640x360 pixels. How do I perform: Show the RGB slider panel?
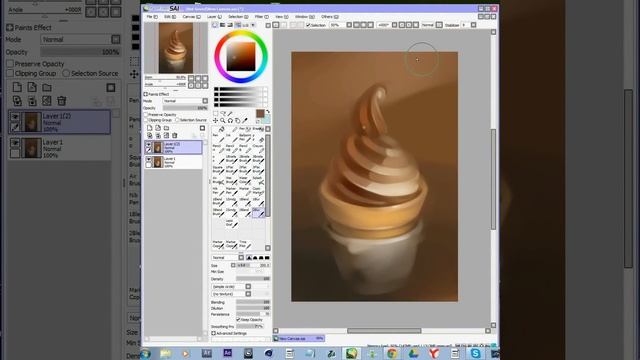(222, 25)
